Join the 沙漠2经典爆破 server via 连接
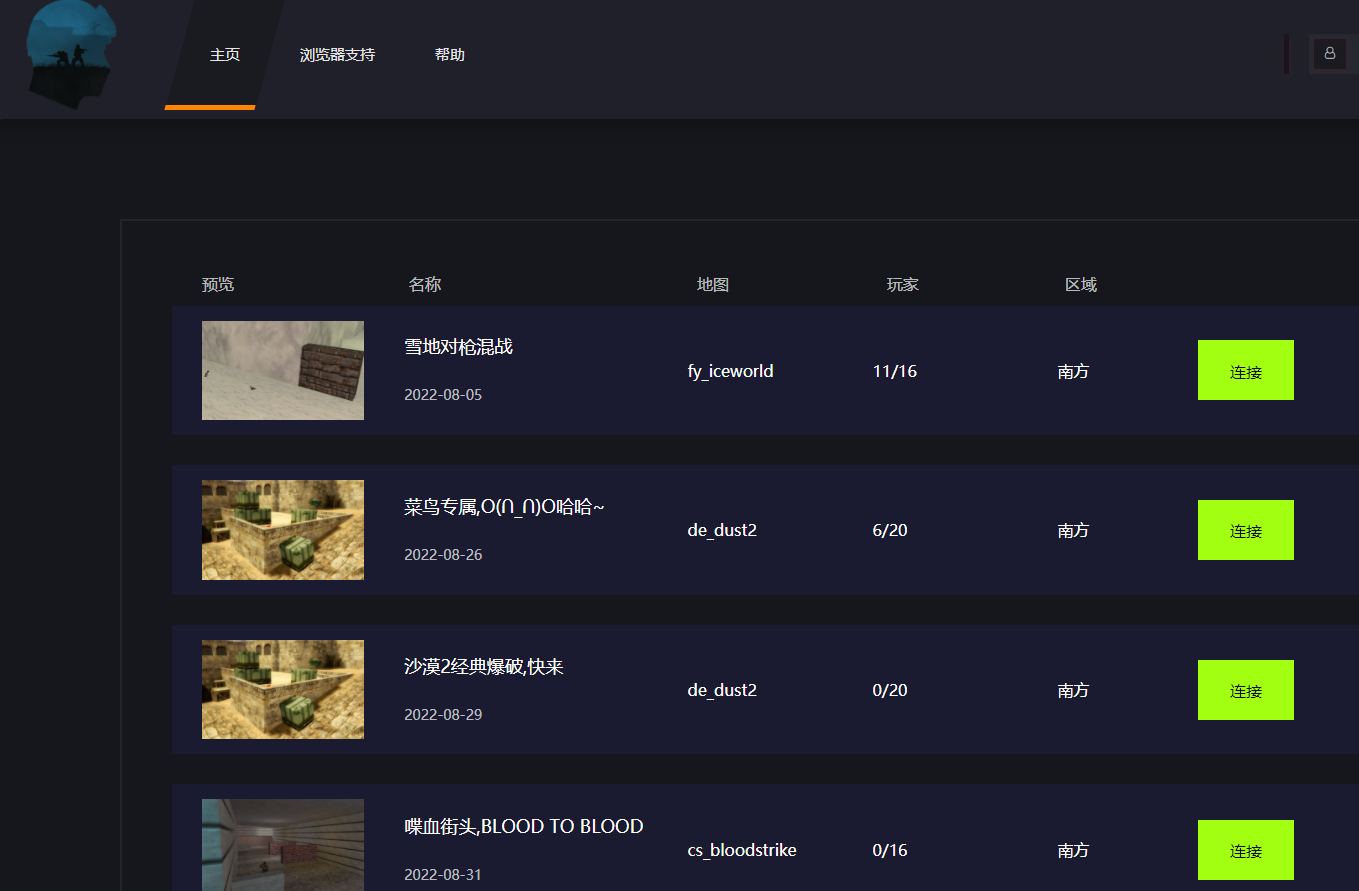 (1245, 690)
